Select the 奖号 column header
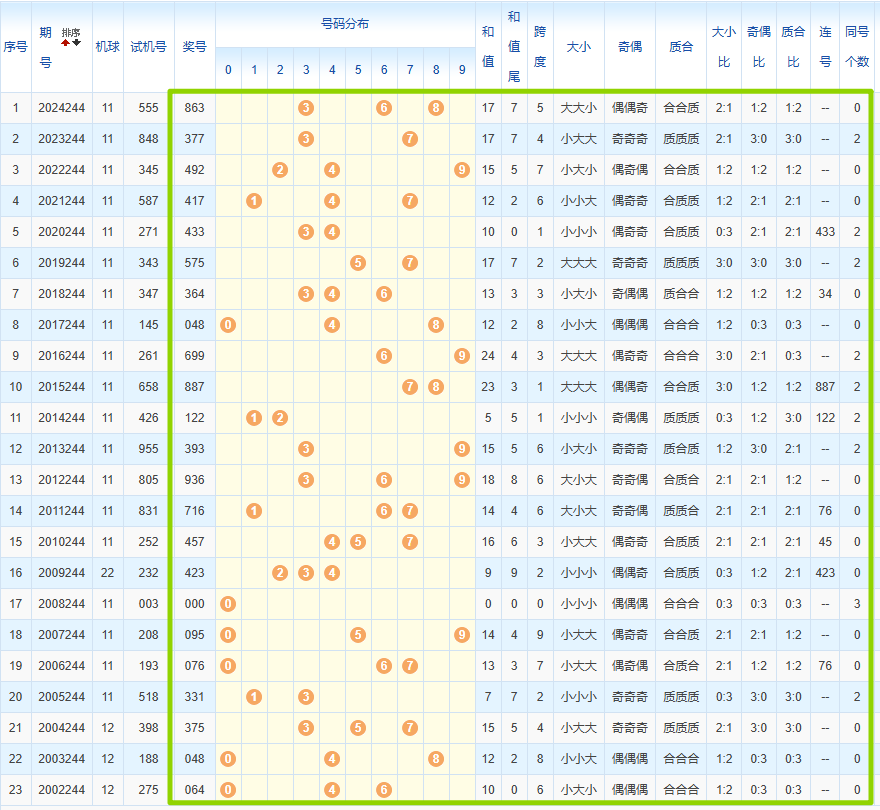This screenshot has height=810, width=880. [194, 46]
